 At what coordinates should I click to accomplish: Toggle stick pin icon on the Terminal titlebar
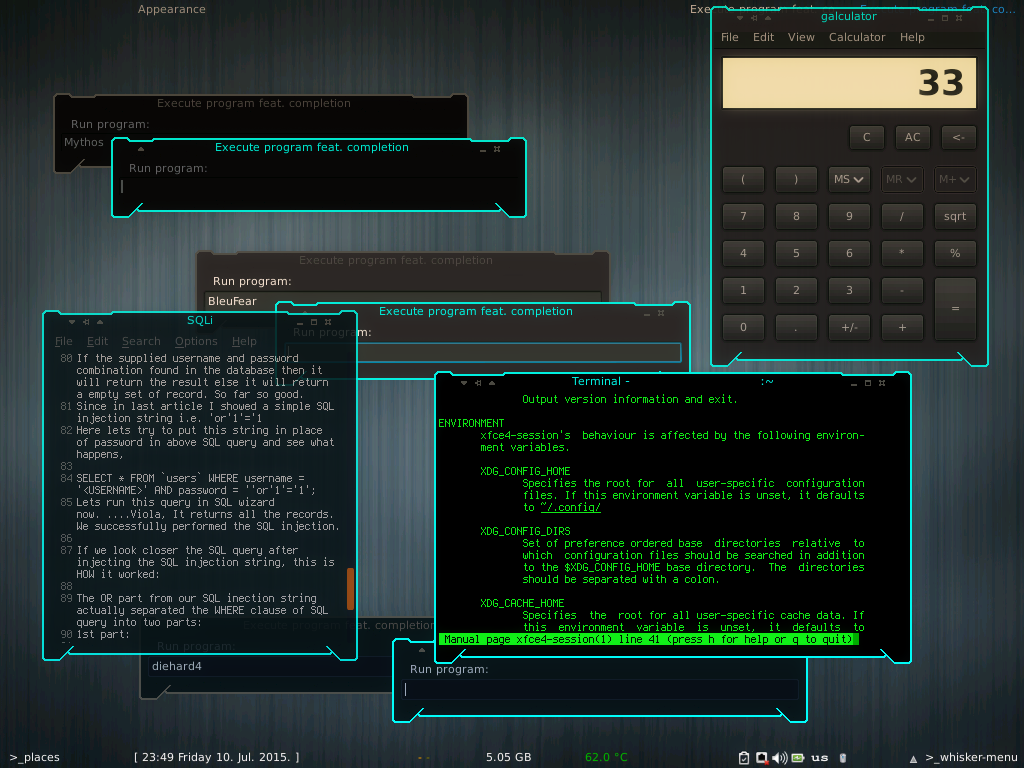(x=478, y=383)
